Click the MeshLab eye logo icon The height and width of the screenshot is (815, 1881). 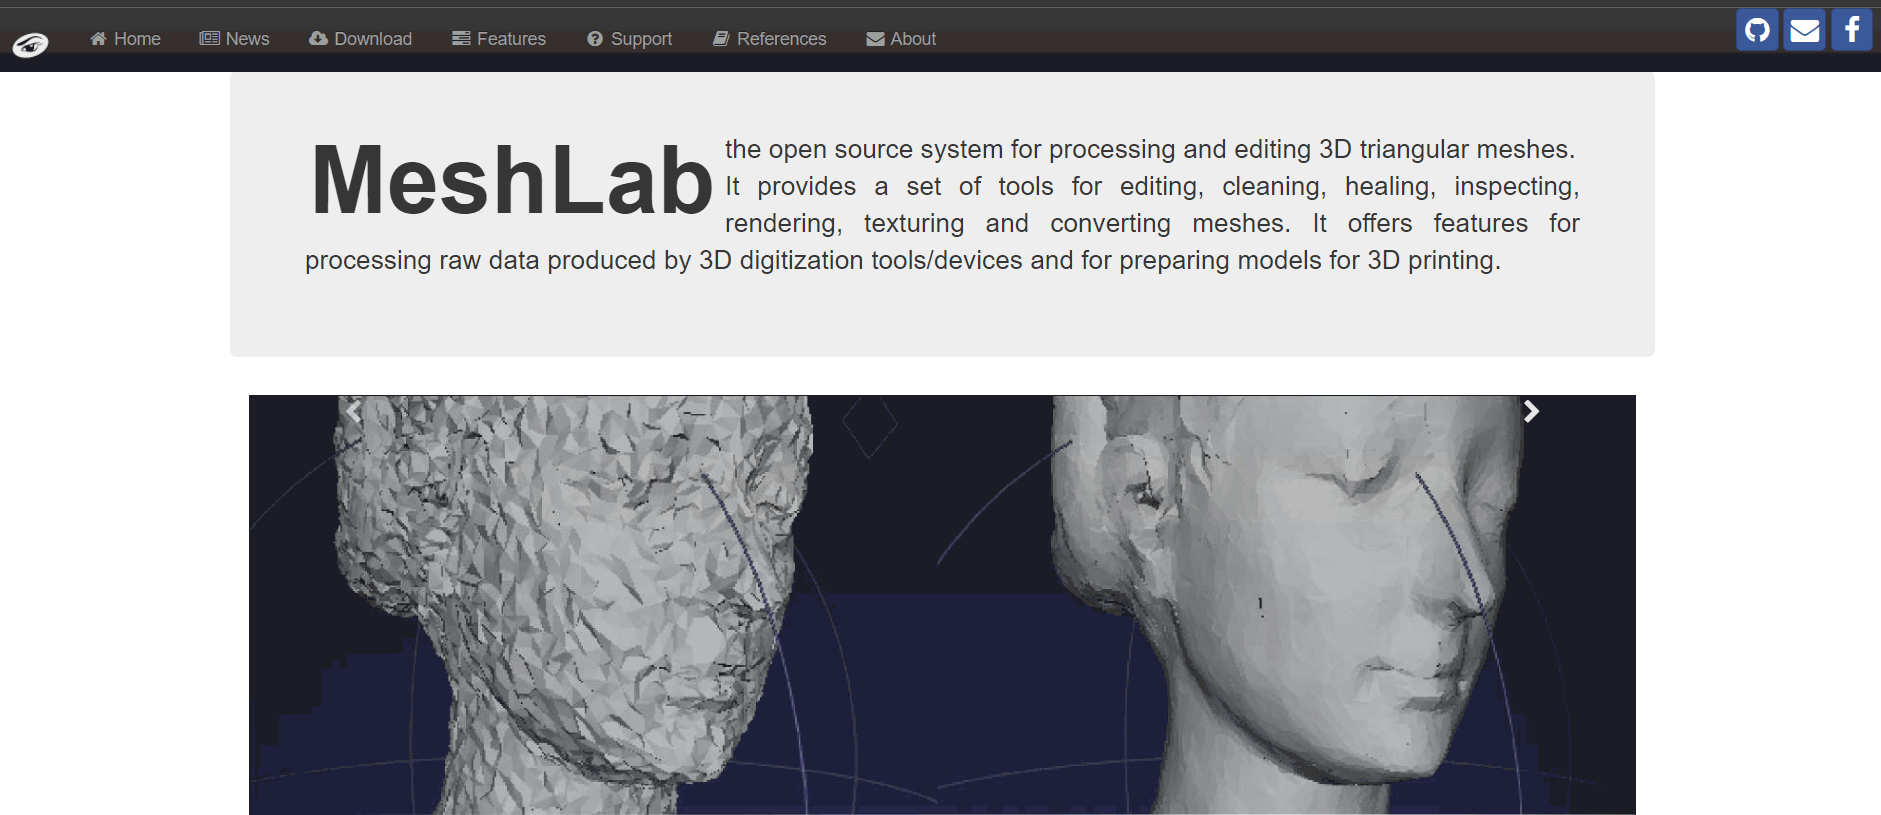click(30, 44)
